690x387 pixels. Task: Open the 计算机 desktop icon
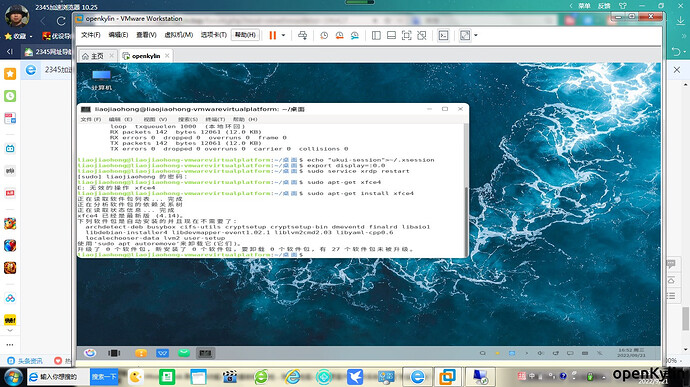click(102, 80)
